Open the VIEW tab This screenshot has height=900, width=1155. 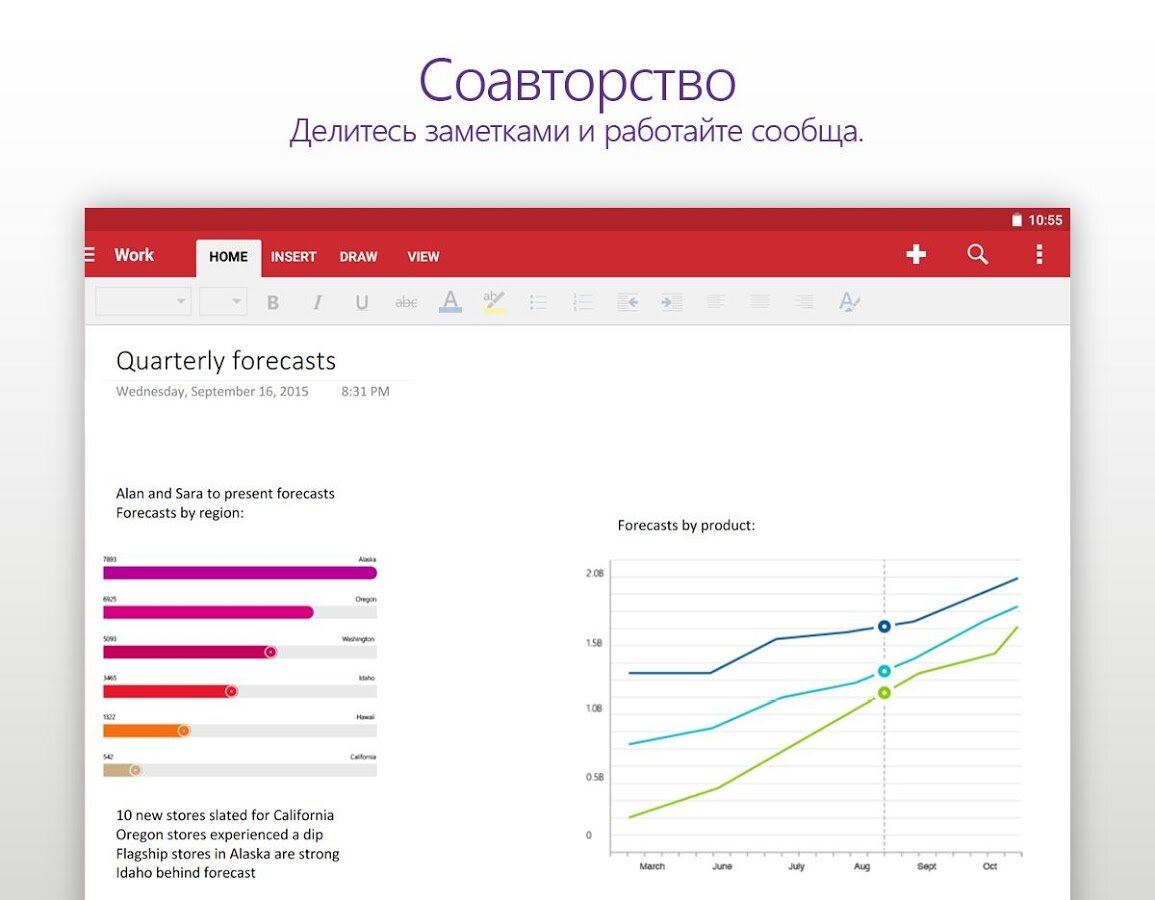coord(423,257)
